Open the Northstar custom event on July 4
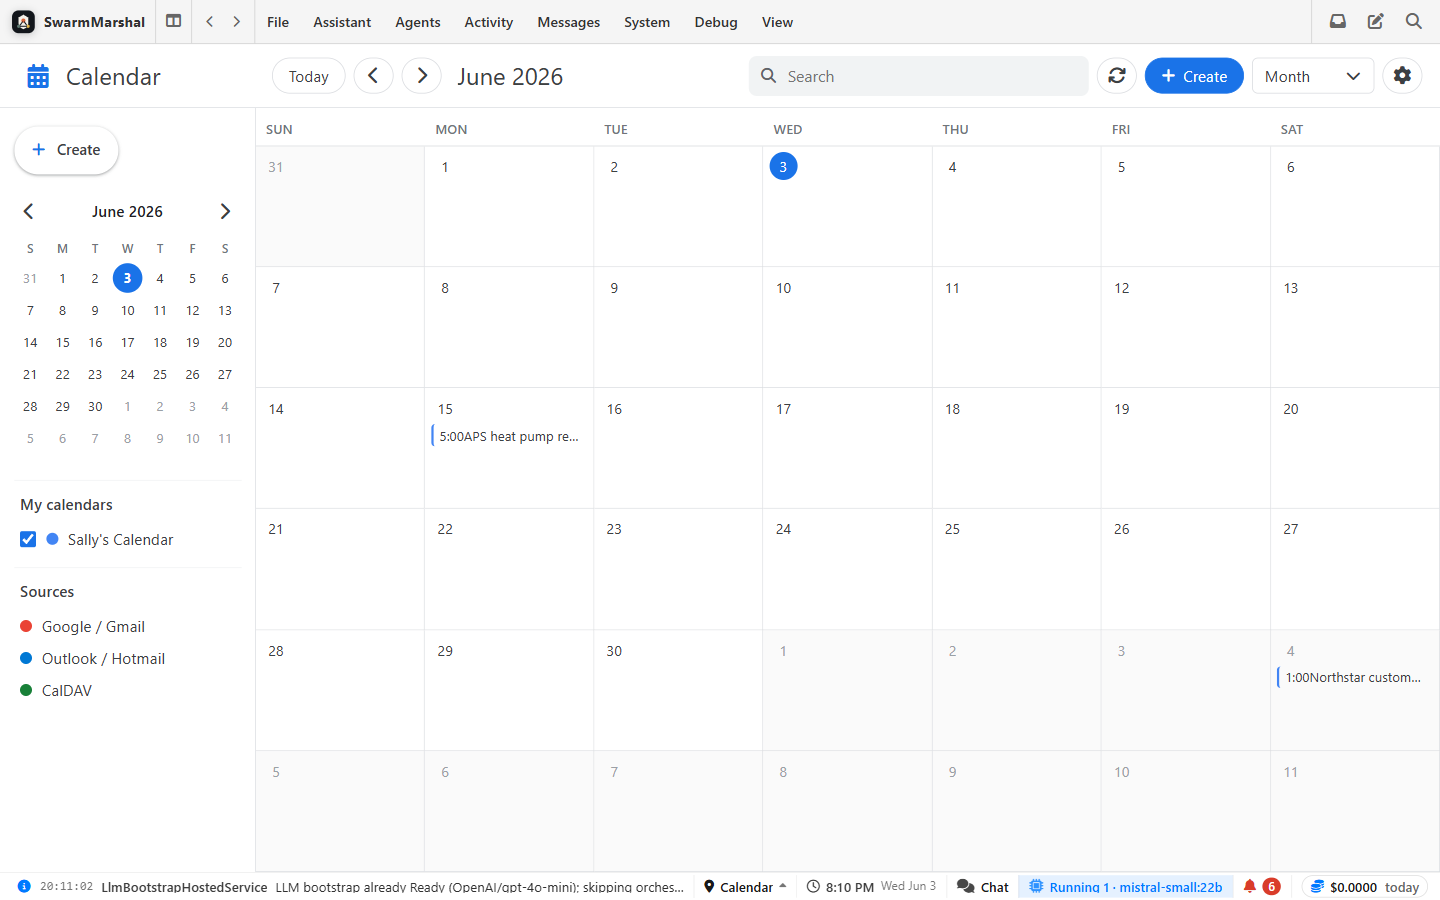Screen dimensions: 1440x900 click(1352, 677)
